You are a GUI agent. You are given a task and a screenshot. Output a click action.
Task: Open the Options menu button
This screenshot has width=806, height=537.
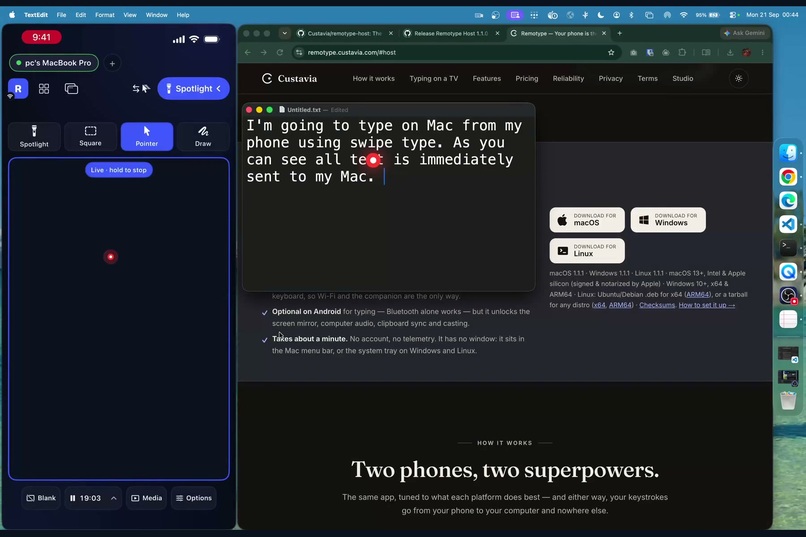(x=194, y=498)
